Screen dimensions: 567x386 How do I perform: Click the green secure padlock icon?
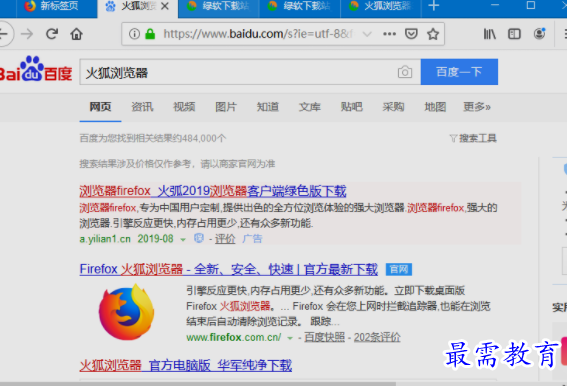150,34
